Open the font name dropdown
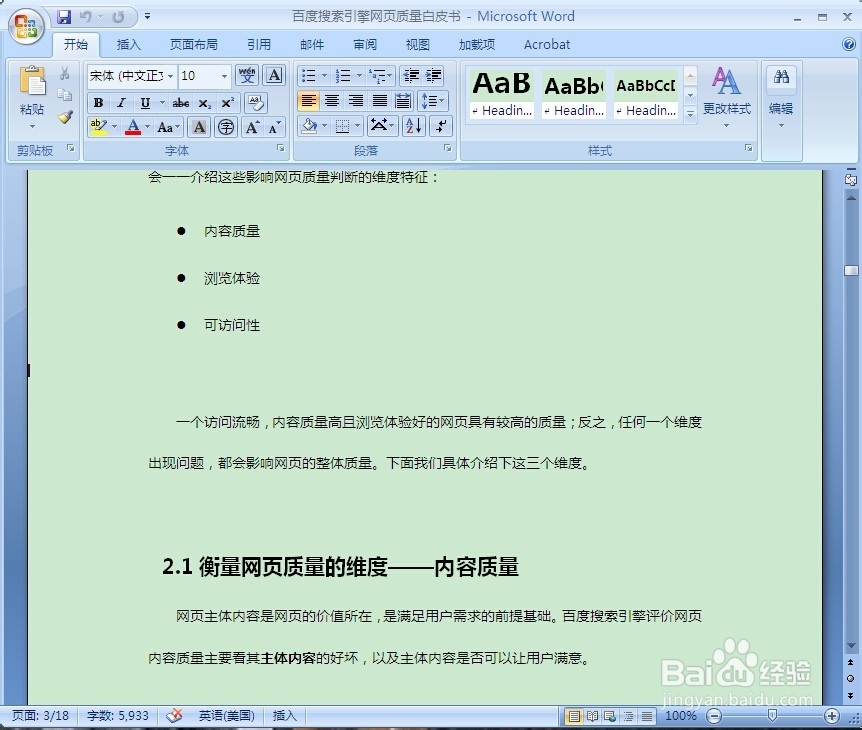This screenshot has width=862, height=730. 170,76
